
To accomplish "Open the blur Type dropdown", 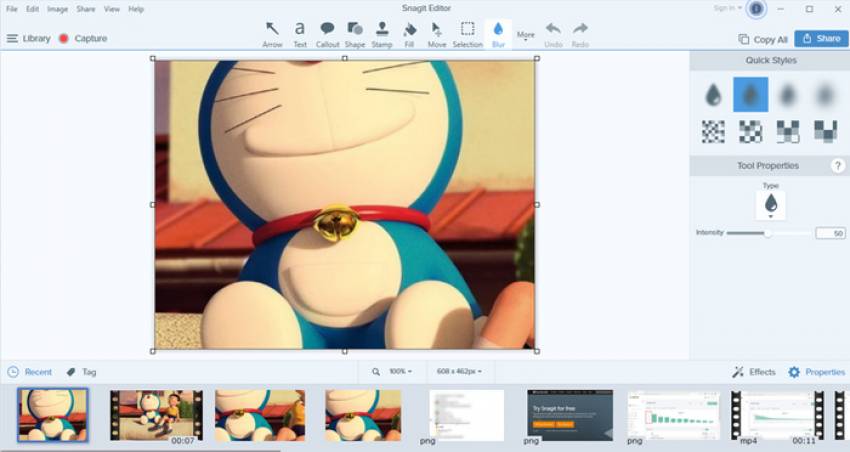I will [x=771, y=205].
